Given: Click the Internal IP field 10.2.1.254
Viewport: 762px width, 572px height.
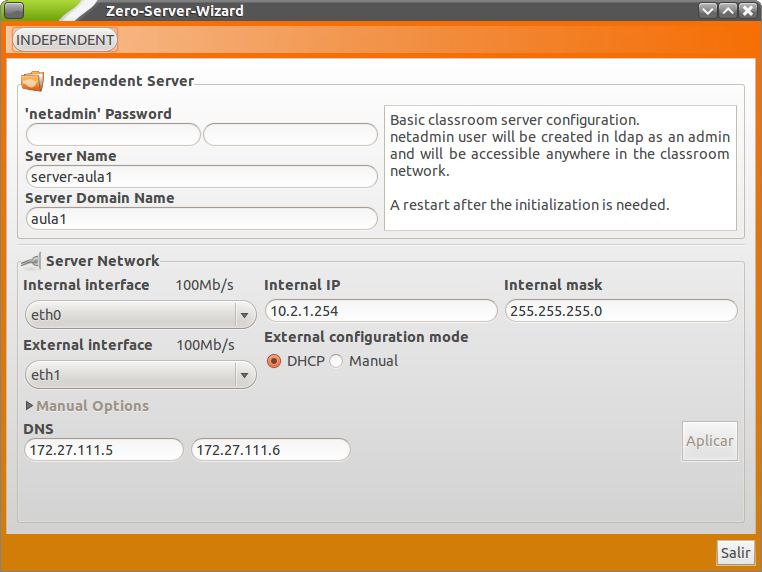Looking at the screenshot, I should coord(381,311).
